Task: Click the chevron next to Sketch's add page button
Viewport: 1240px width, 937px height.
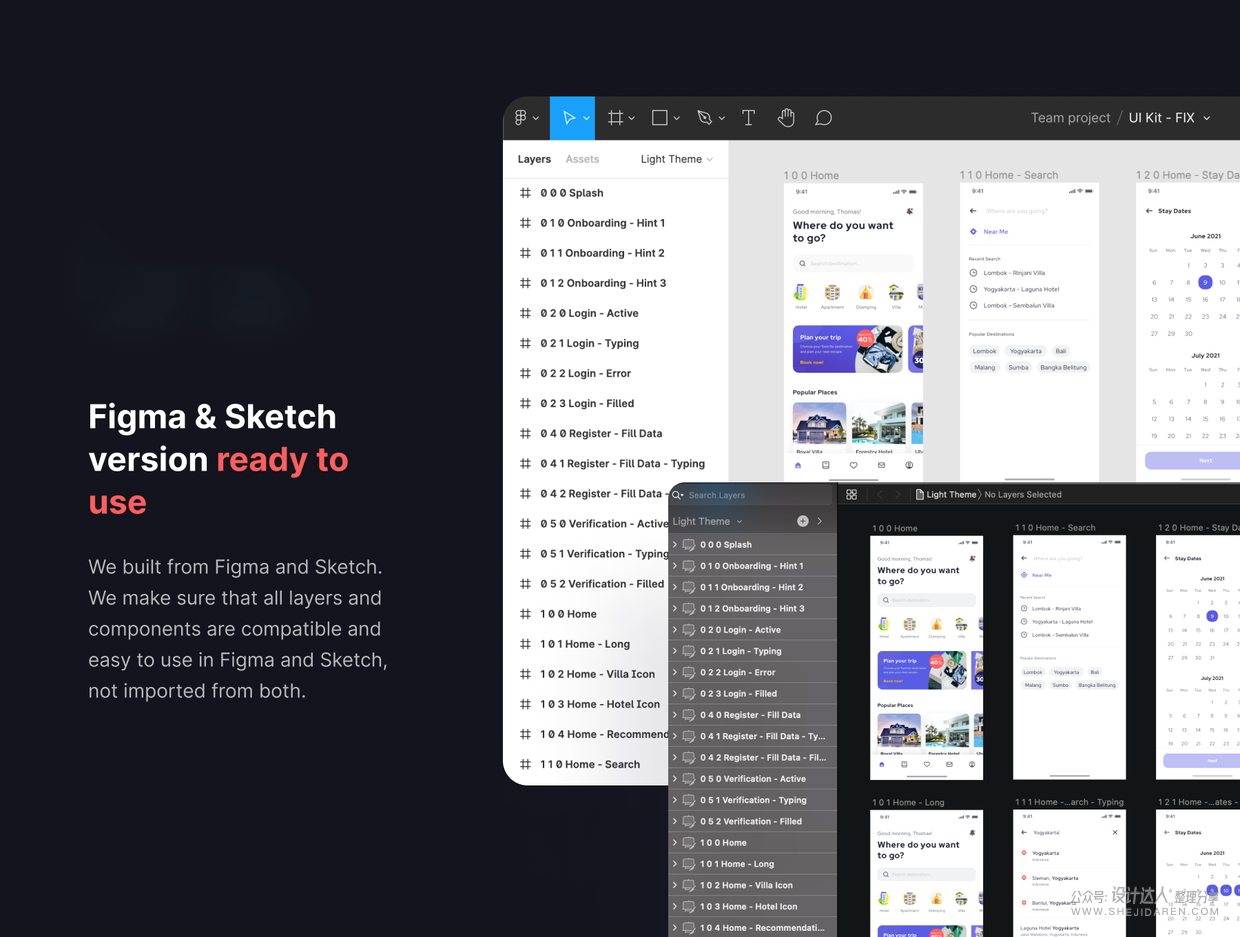Action: pos(820,521)
